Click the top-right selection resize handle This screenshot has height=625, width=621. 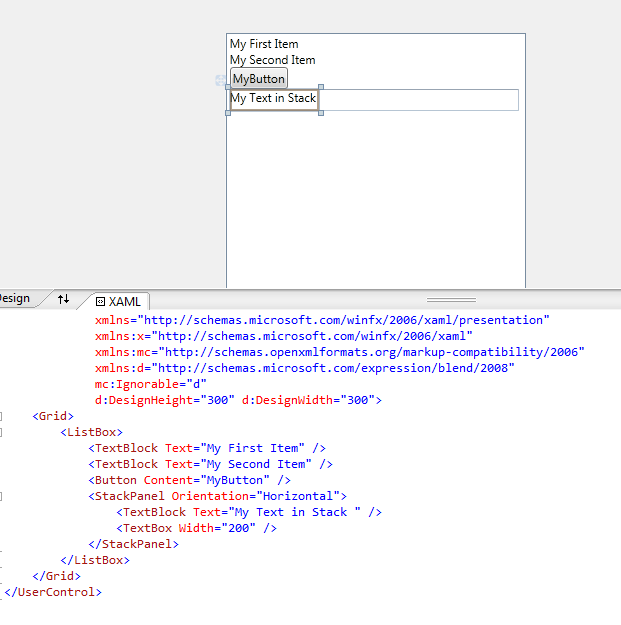pos(321,87)
